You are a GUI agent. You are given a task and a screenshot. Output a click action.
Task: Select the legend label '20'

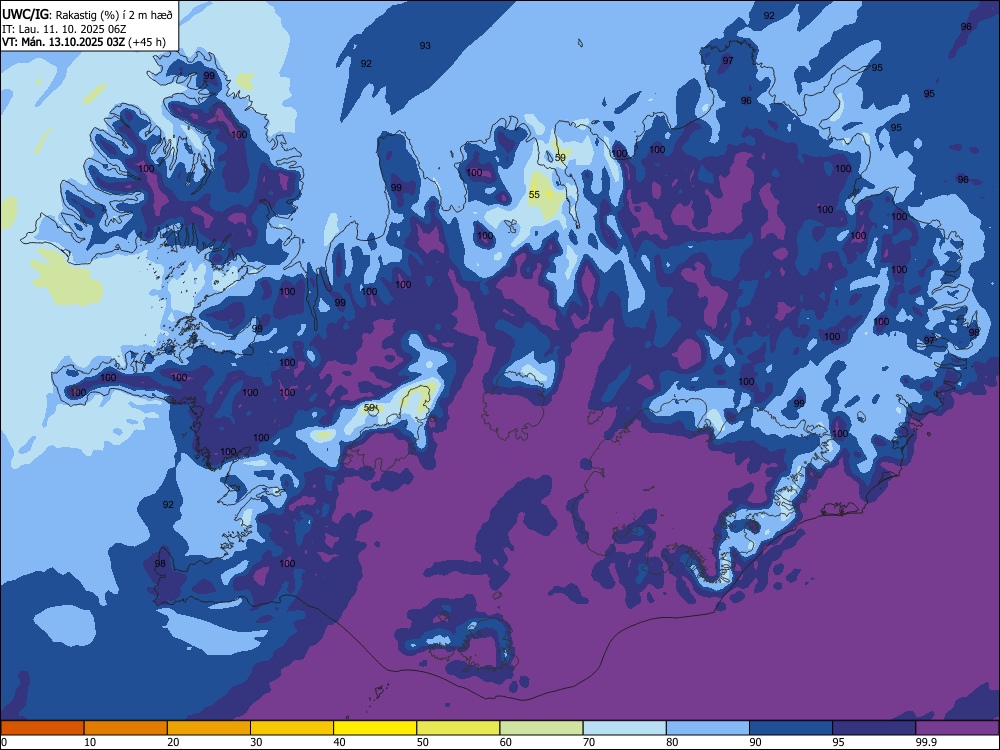tap(173, 742)
